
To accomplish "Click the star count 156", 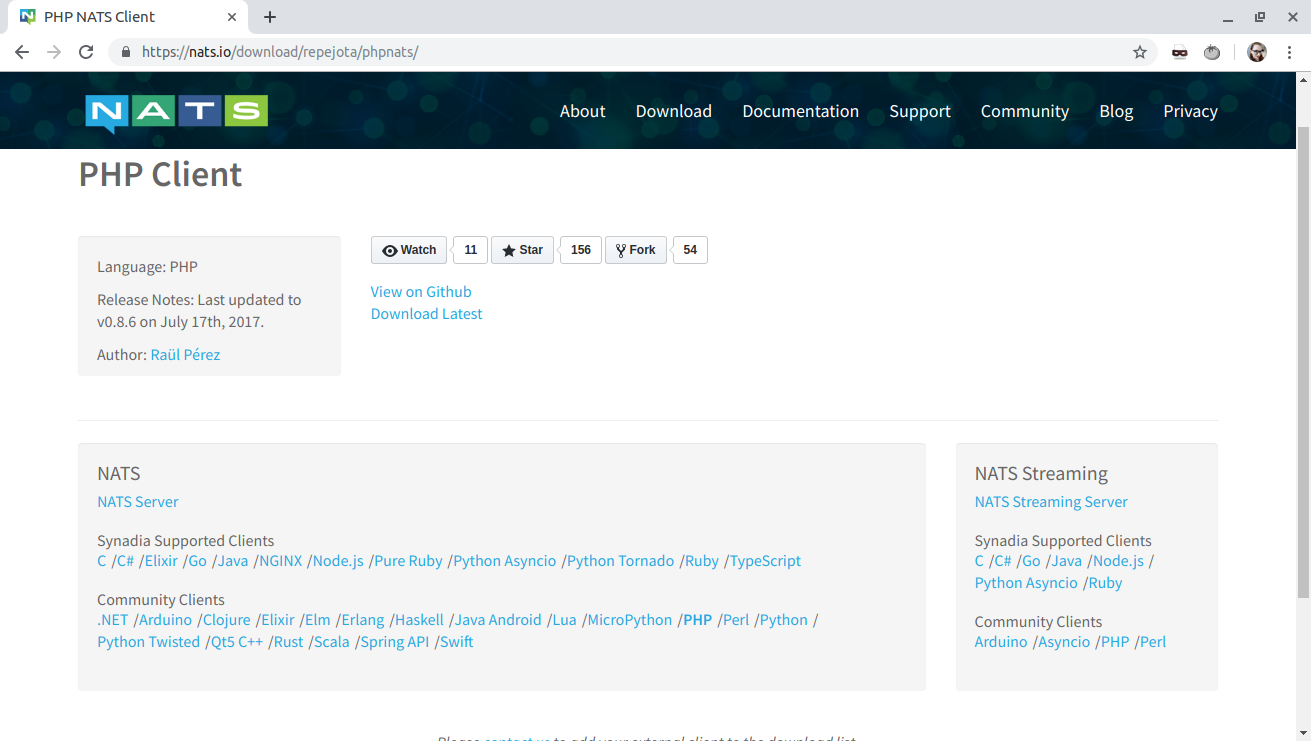I will pos(581,250).
